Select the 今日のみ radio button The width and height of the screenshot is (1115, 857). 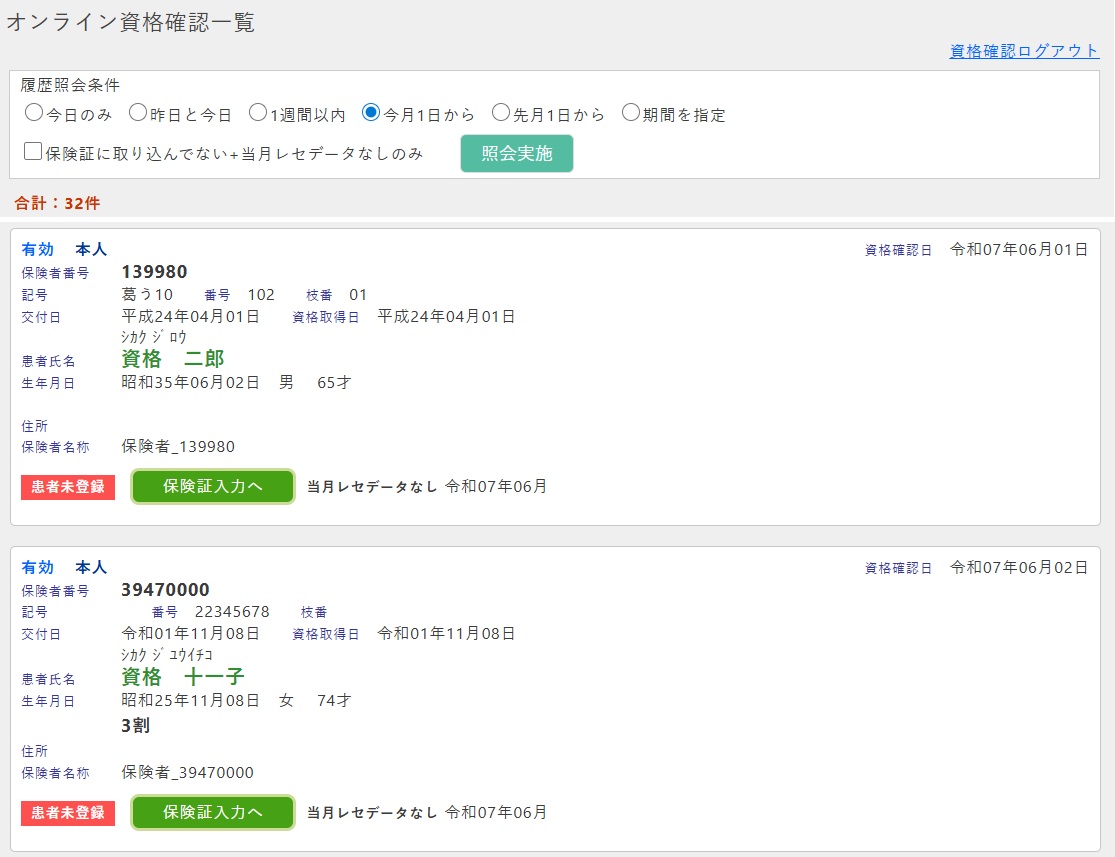click(34, 113)
